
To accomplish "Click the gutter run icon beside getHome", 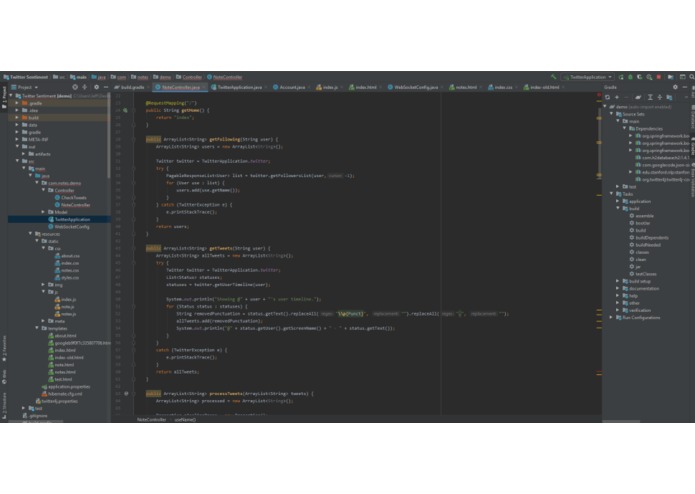I will click(x=125, y=110).
